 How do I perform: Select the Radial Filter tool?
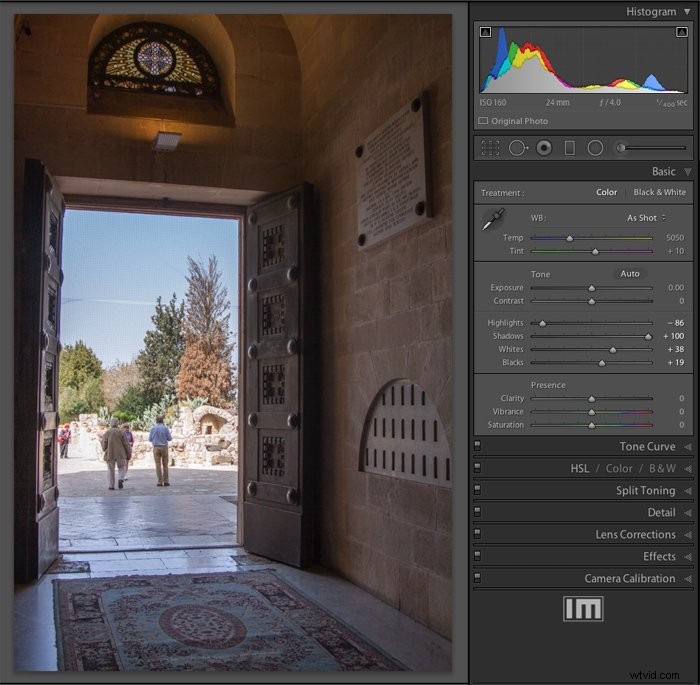tap(595, 148)
